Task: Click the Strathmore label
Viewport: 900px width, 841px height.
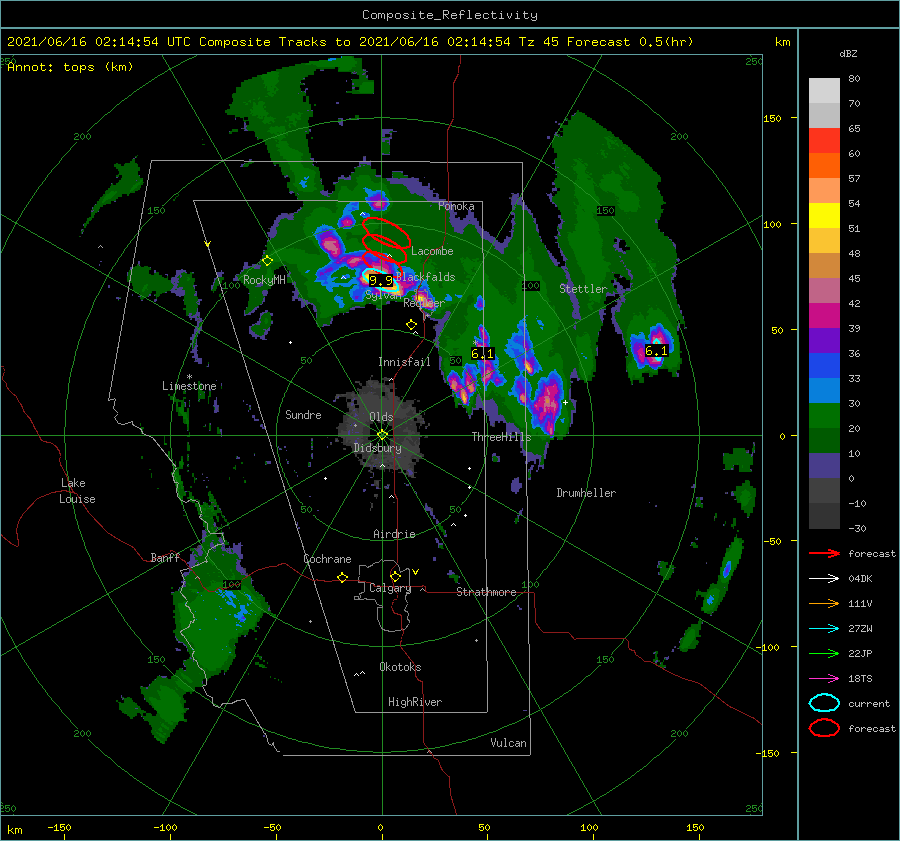Action: click(486, 592)
